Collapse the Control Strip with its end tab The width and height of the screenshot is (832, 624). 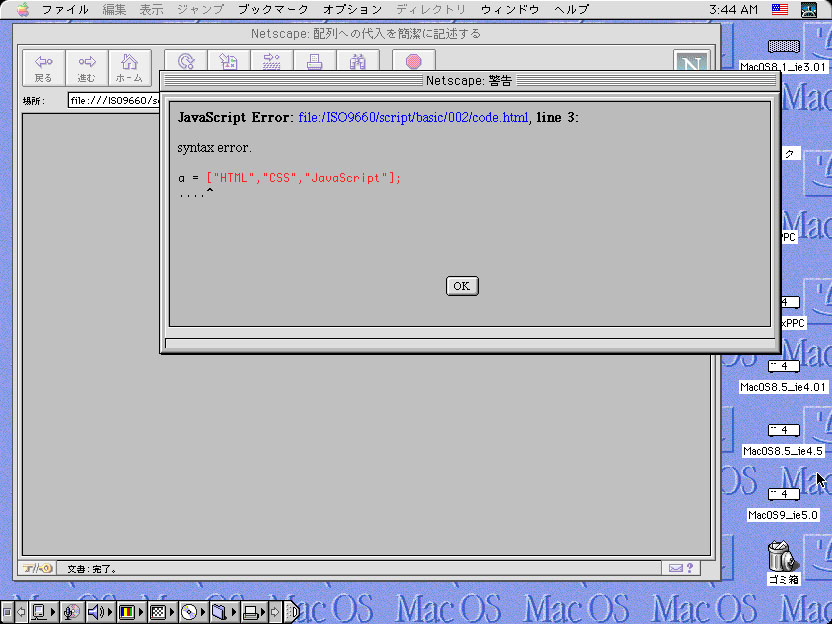(292, 612)
